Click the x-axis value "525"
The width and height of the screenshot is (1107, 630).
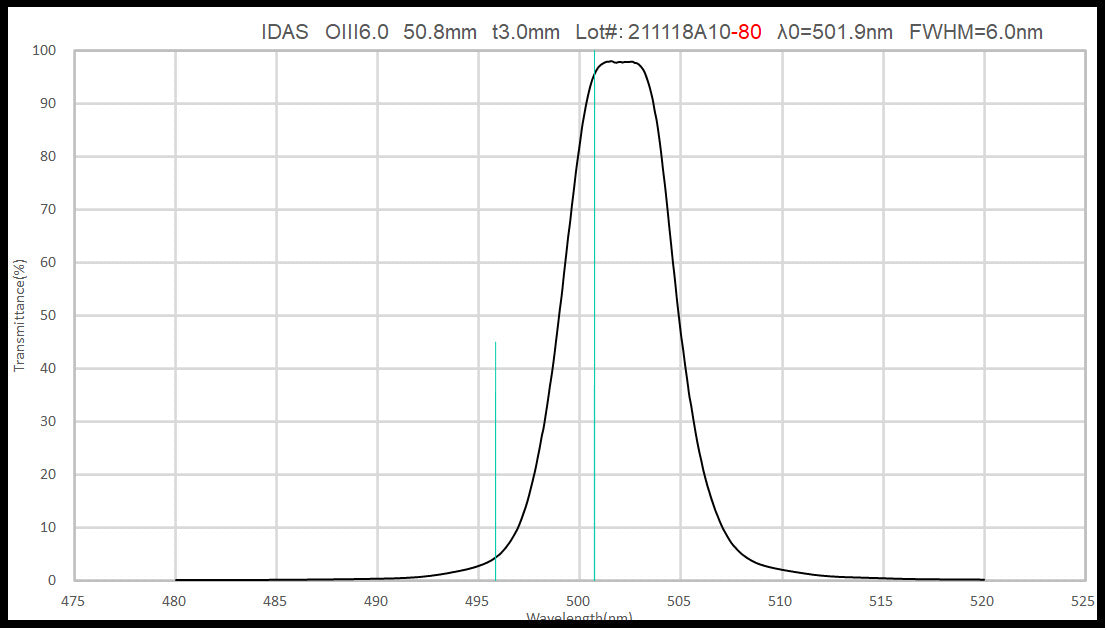1083,602
